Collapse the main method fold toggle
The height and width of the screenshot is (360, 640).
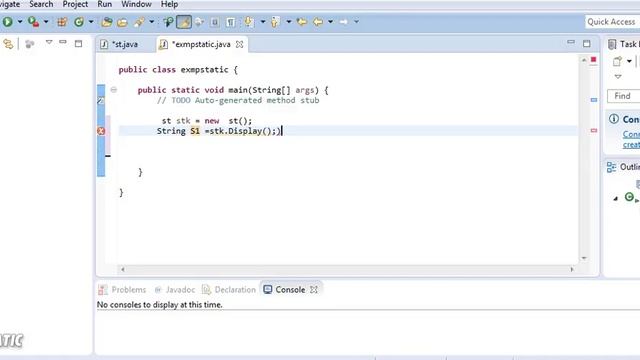click(114, 90)
